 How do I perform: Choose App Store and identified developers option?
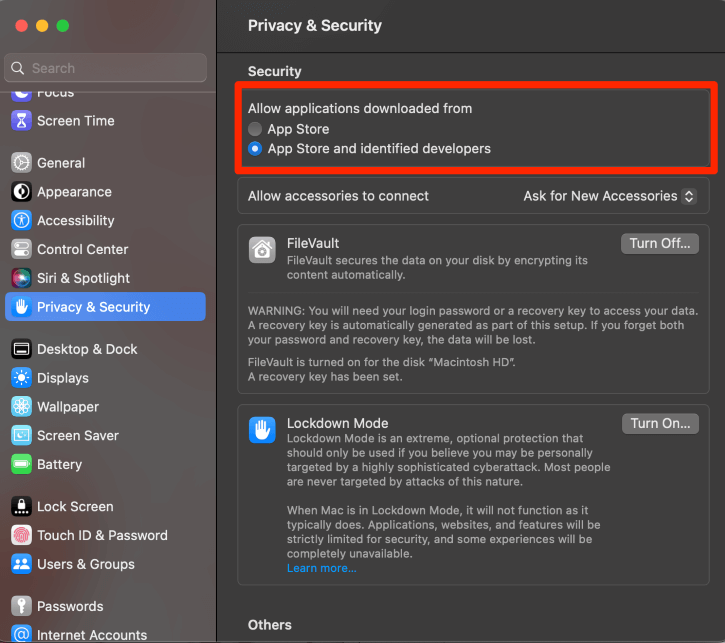click(x=256, y=149)
